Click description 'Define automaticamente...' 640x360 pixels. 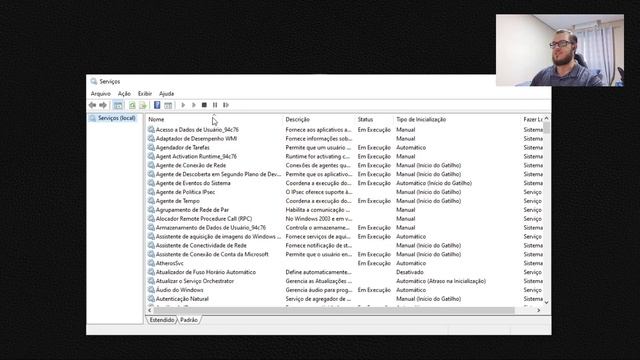[x=318, y=272]
